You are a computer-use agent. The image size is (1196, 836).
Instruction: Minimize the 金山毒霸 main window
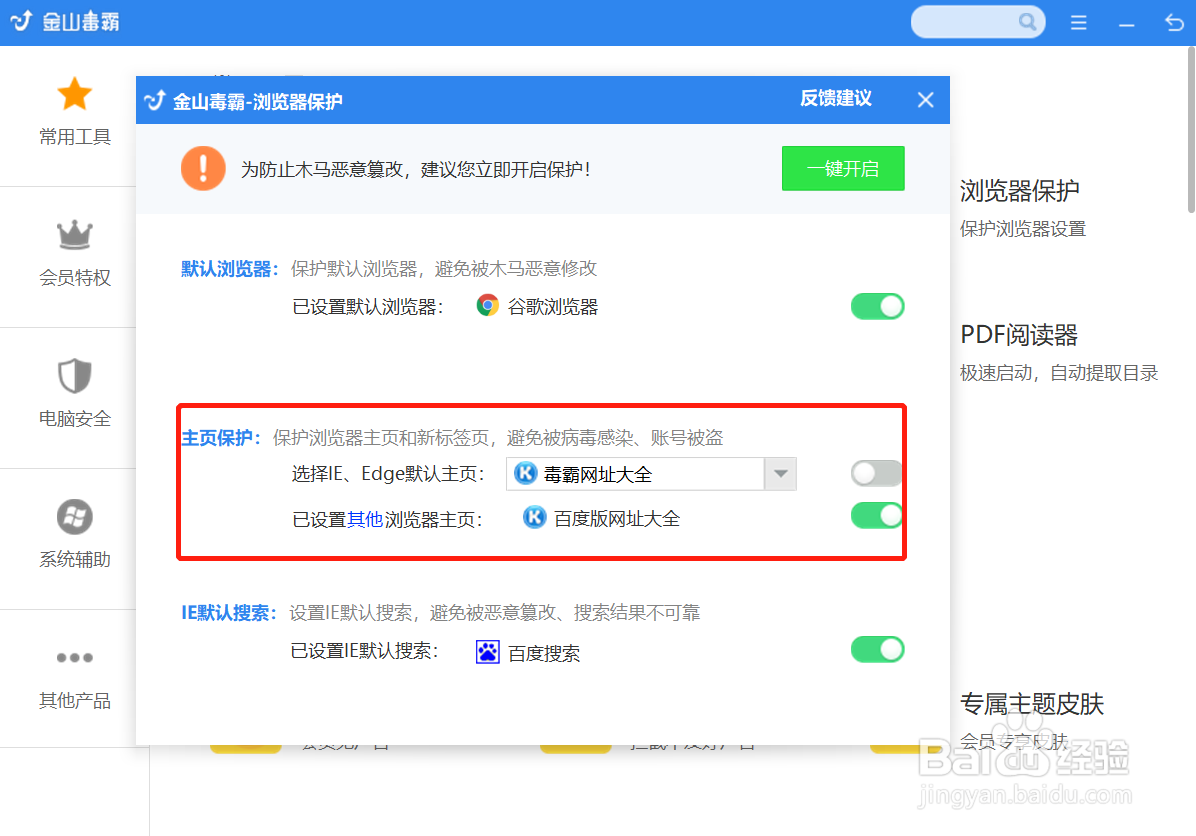pyautogui.click(x=1127, y=25)
